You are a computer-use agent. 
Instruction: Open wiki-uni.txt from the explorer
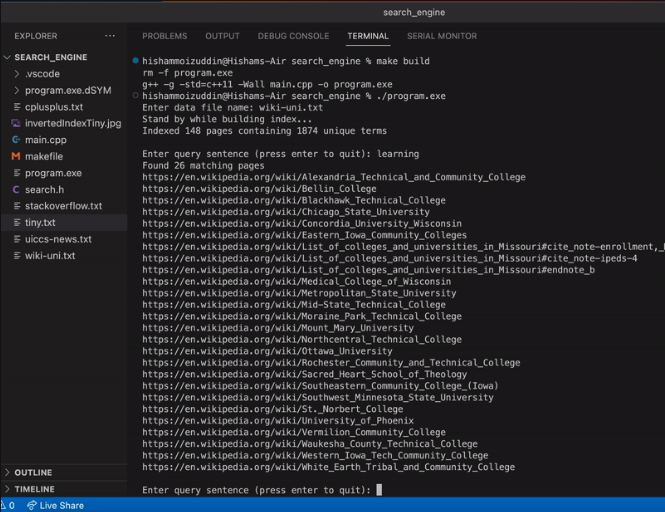(x=50, y=256)
